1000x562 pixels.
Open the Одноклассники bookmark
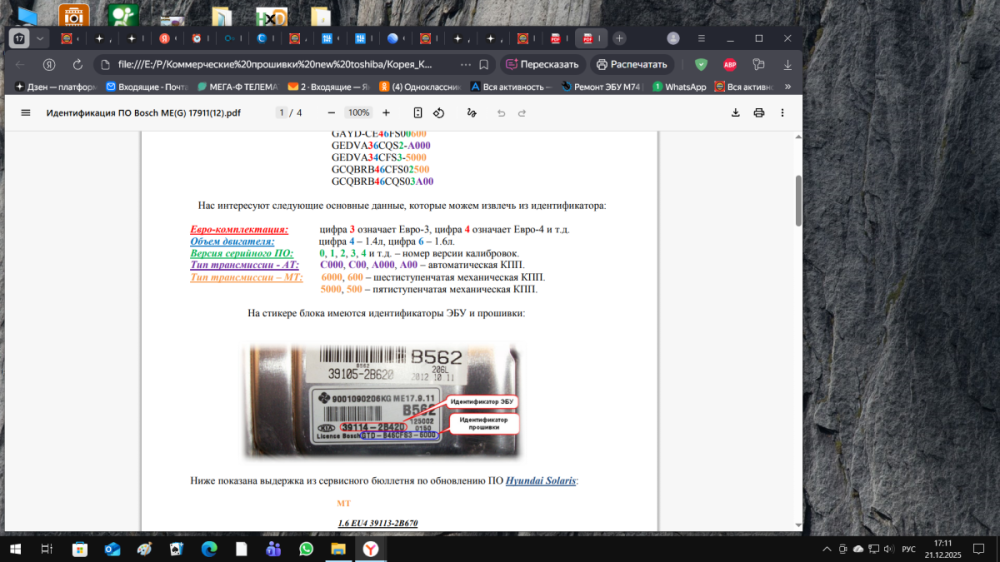420,87
